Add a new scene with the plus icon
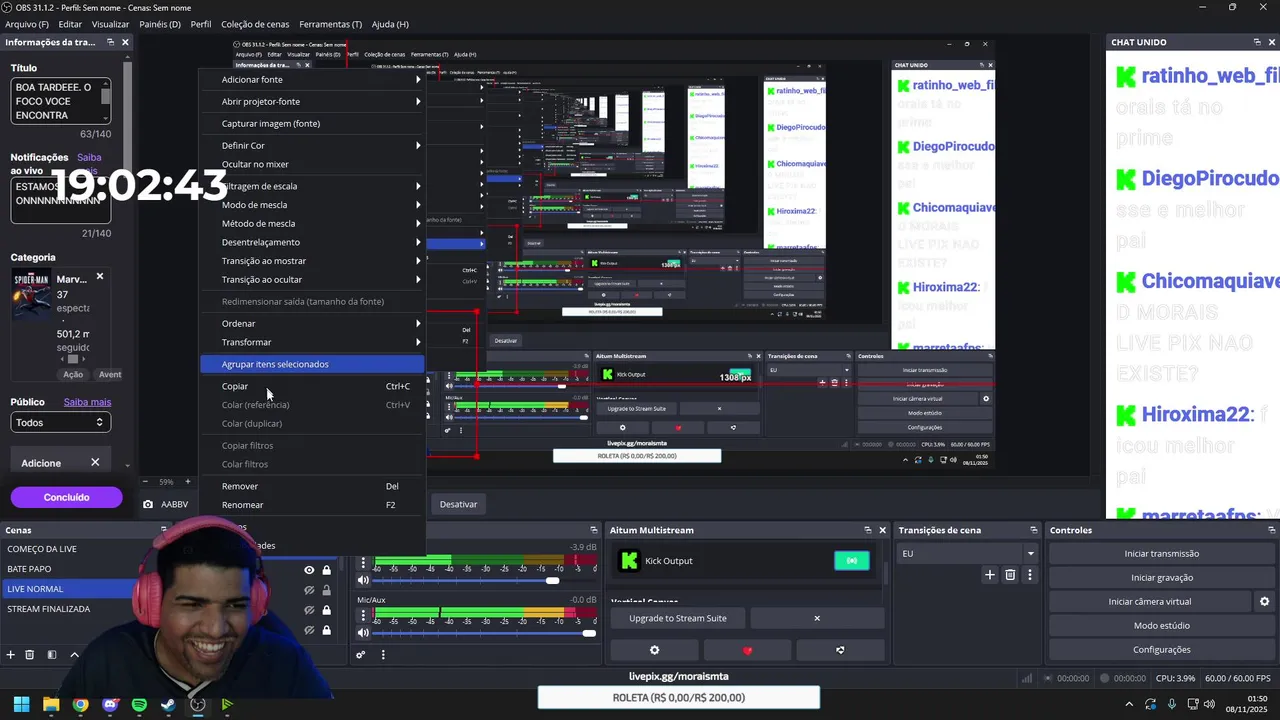The image size is (1280, 720). click(11, 655)
